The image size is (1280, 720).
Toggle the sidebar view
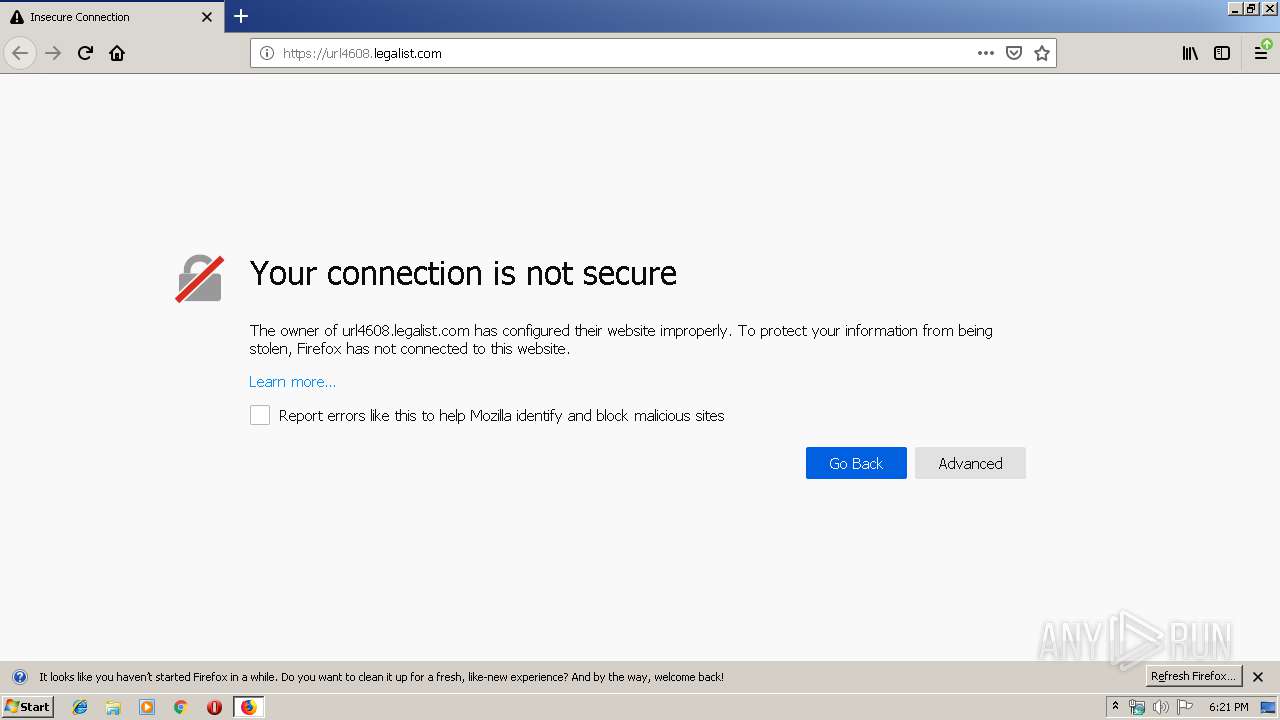tap(1222, 53)
